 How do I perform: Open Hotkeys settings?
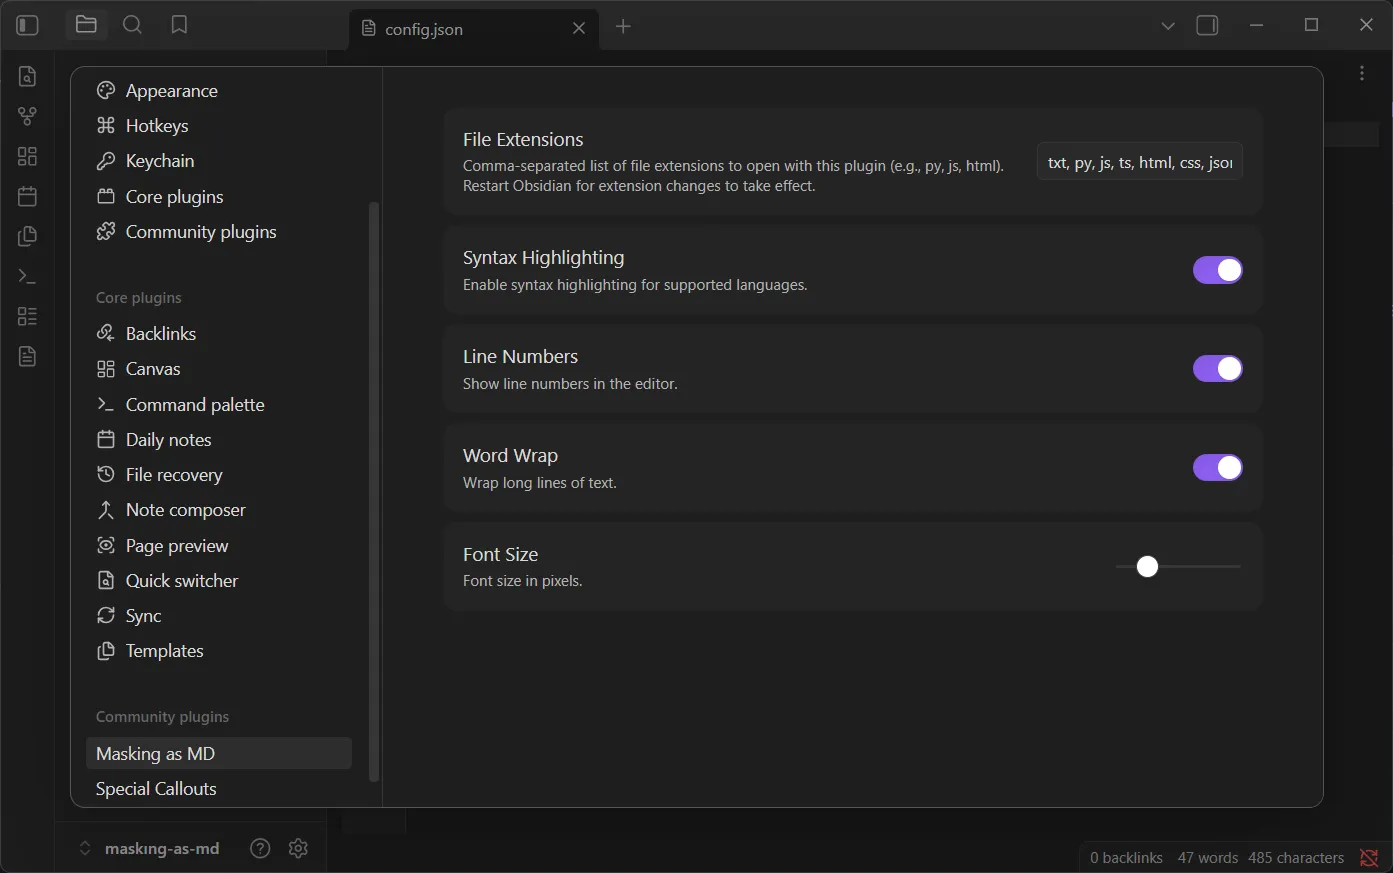pyautogui.click(x=218, y=126)
